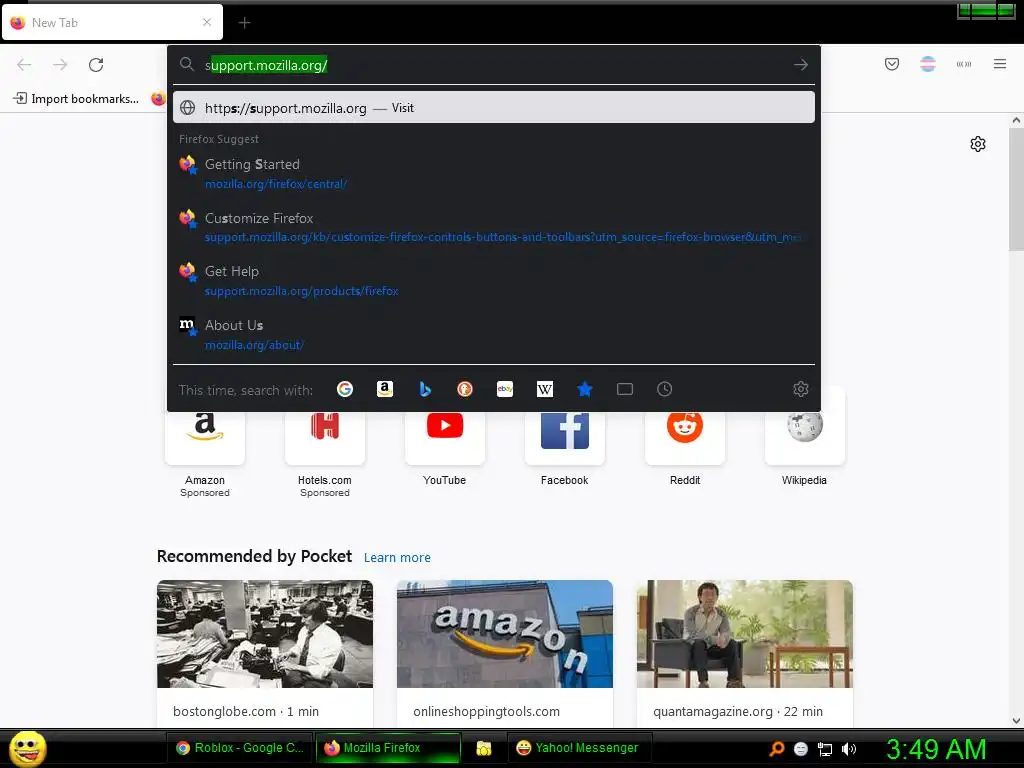
Task: Click the 3:49 AM clock
Action: pyautogui.click(x=935, y=749)
